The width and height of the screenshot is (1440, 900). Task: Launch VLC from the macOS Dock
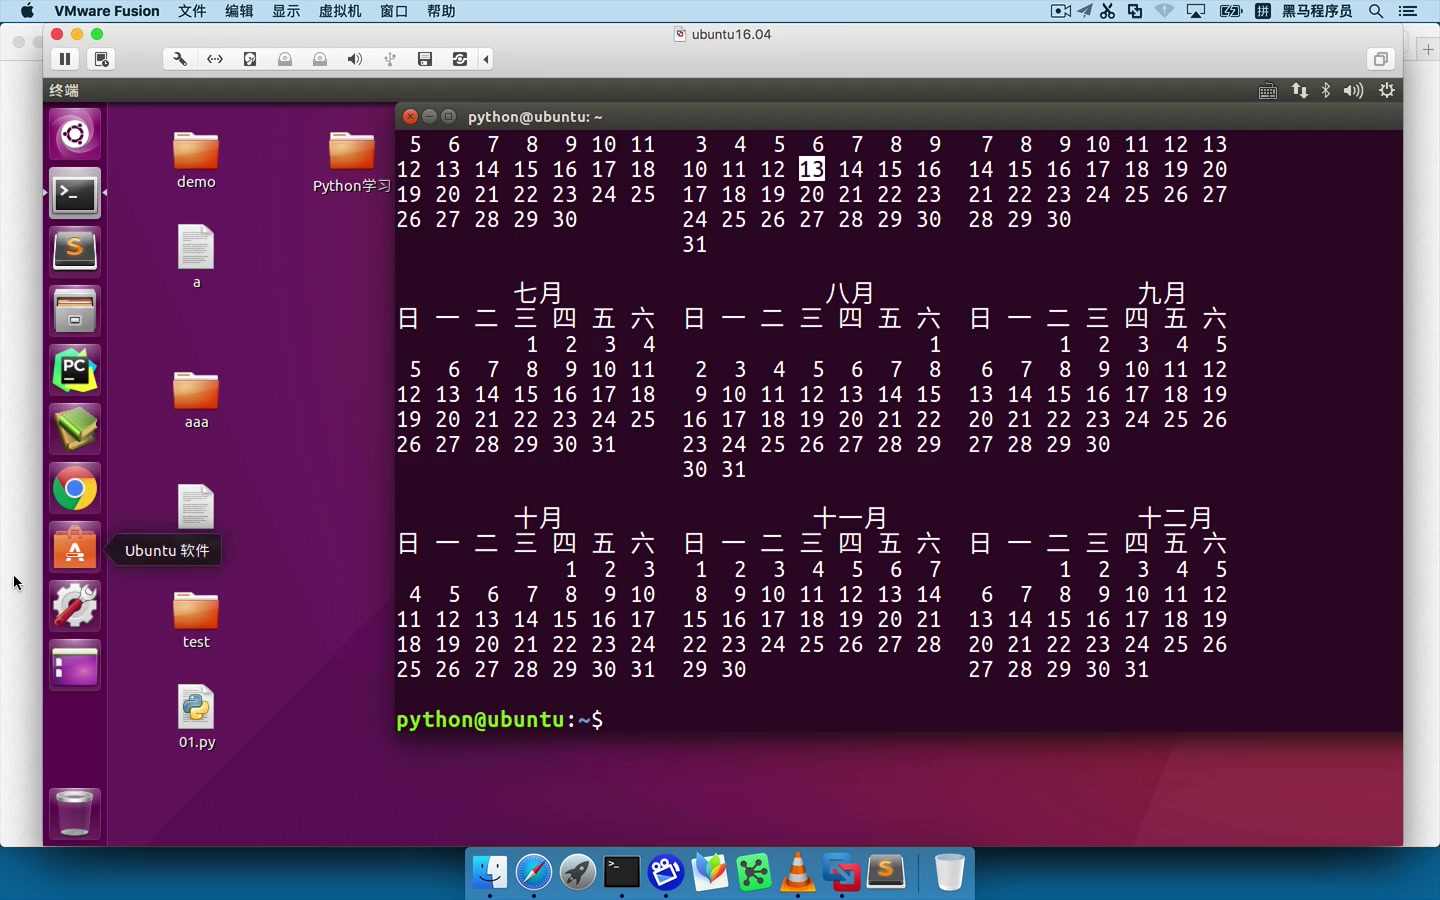tap(798, 873)
